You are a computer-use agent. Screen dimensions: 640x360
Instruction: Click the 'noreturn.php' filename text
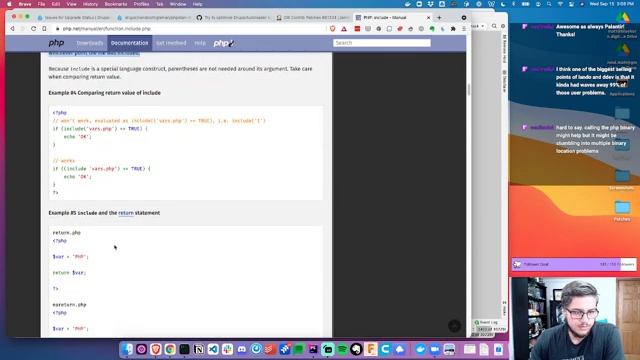[x=69, y=304]
